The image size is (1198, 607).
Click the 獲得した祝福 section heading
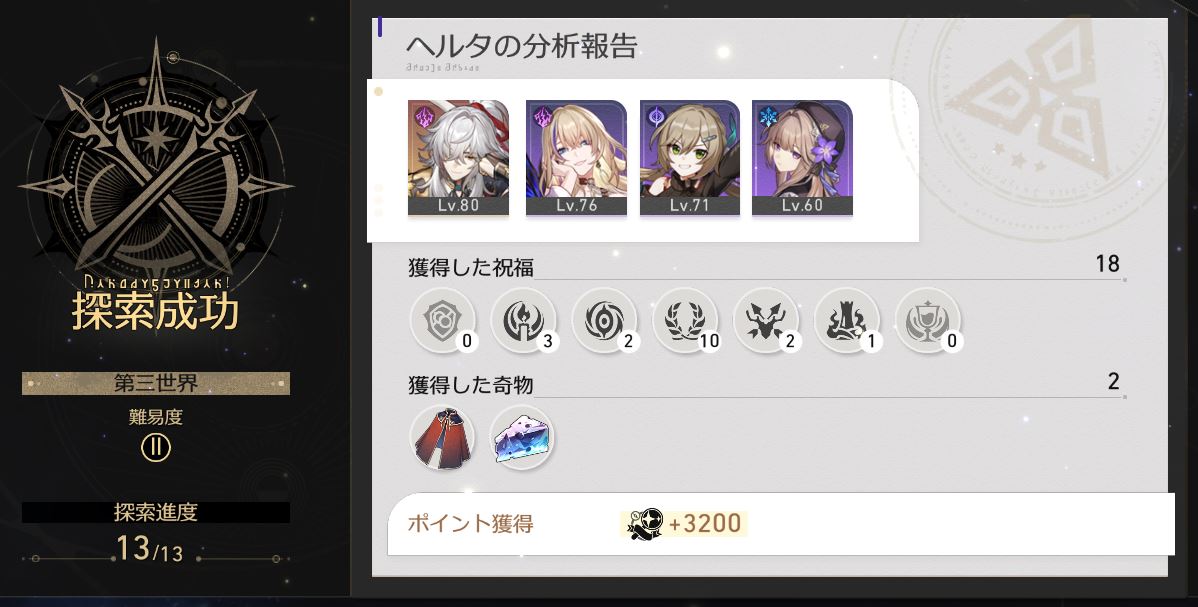471,268
